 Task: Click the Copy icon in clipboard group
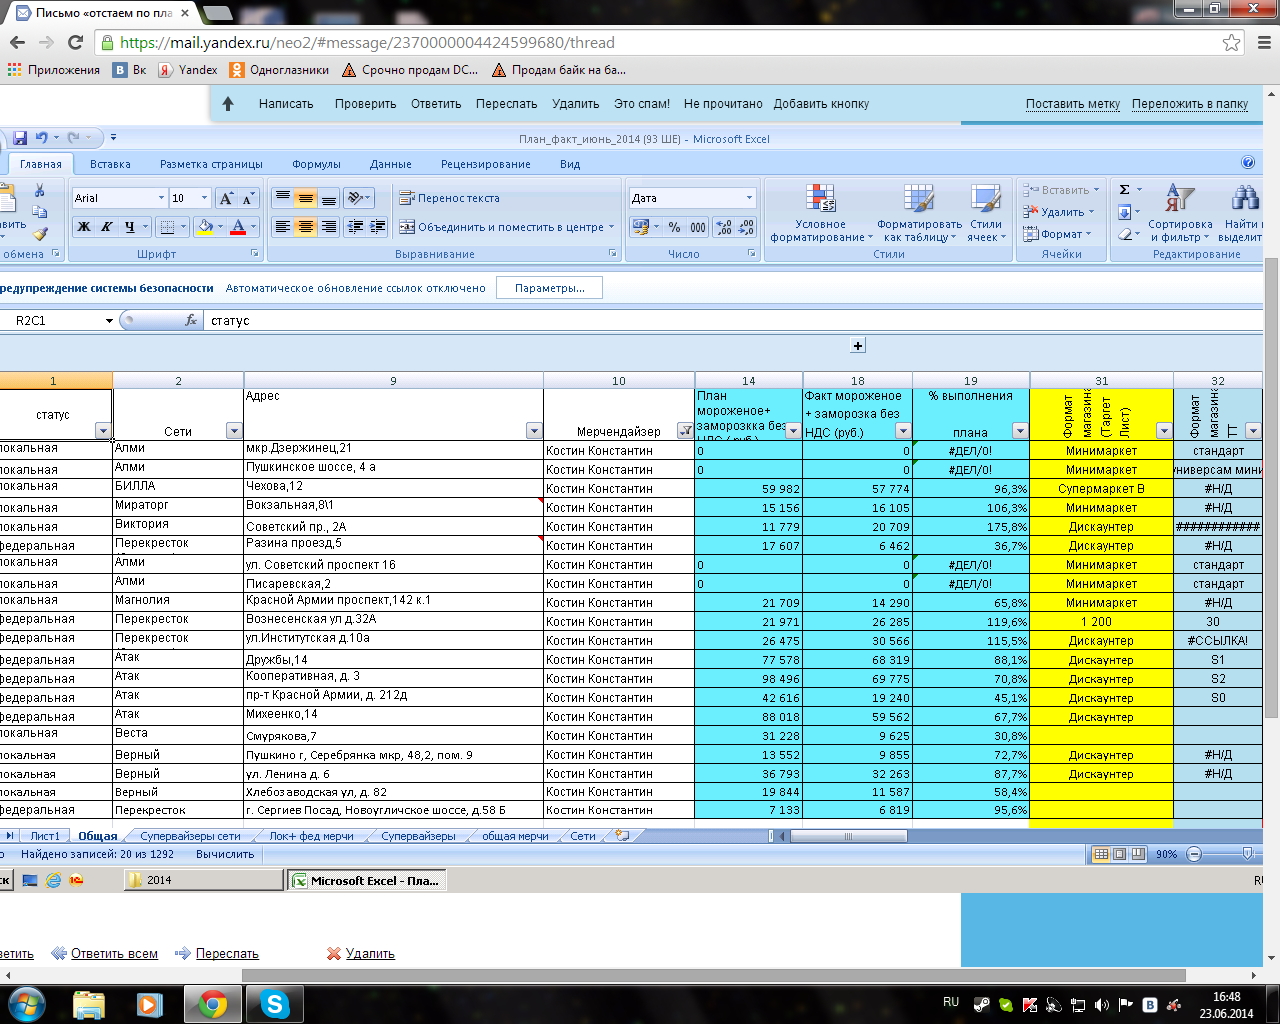[40, 212]
